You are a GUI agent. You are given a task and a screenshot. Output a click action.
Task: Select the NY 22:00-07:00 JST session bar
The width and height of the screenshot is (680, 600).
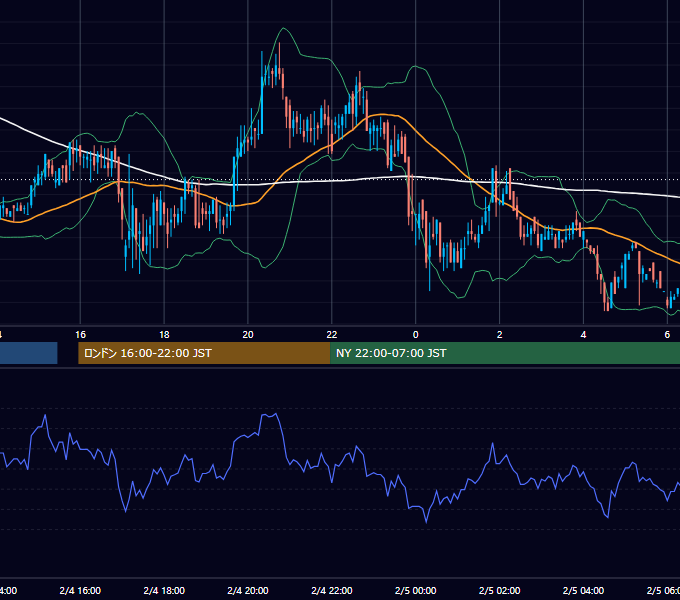pyautogui.click(x=505, y=353)
